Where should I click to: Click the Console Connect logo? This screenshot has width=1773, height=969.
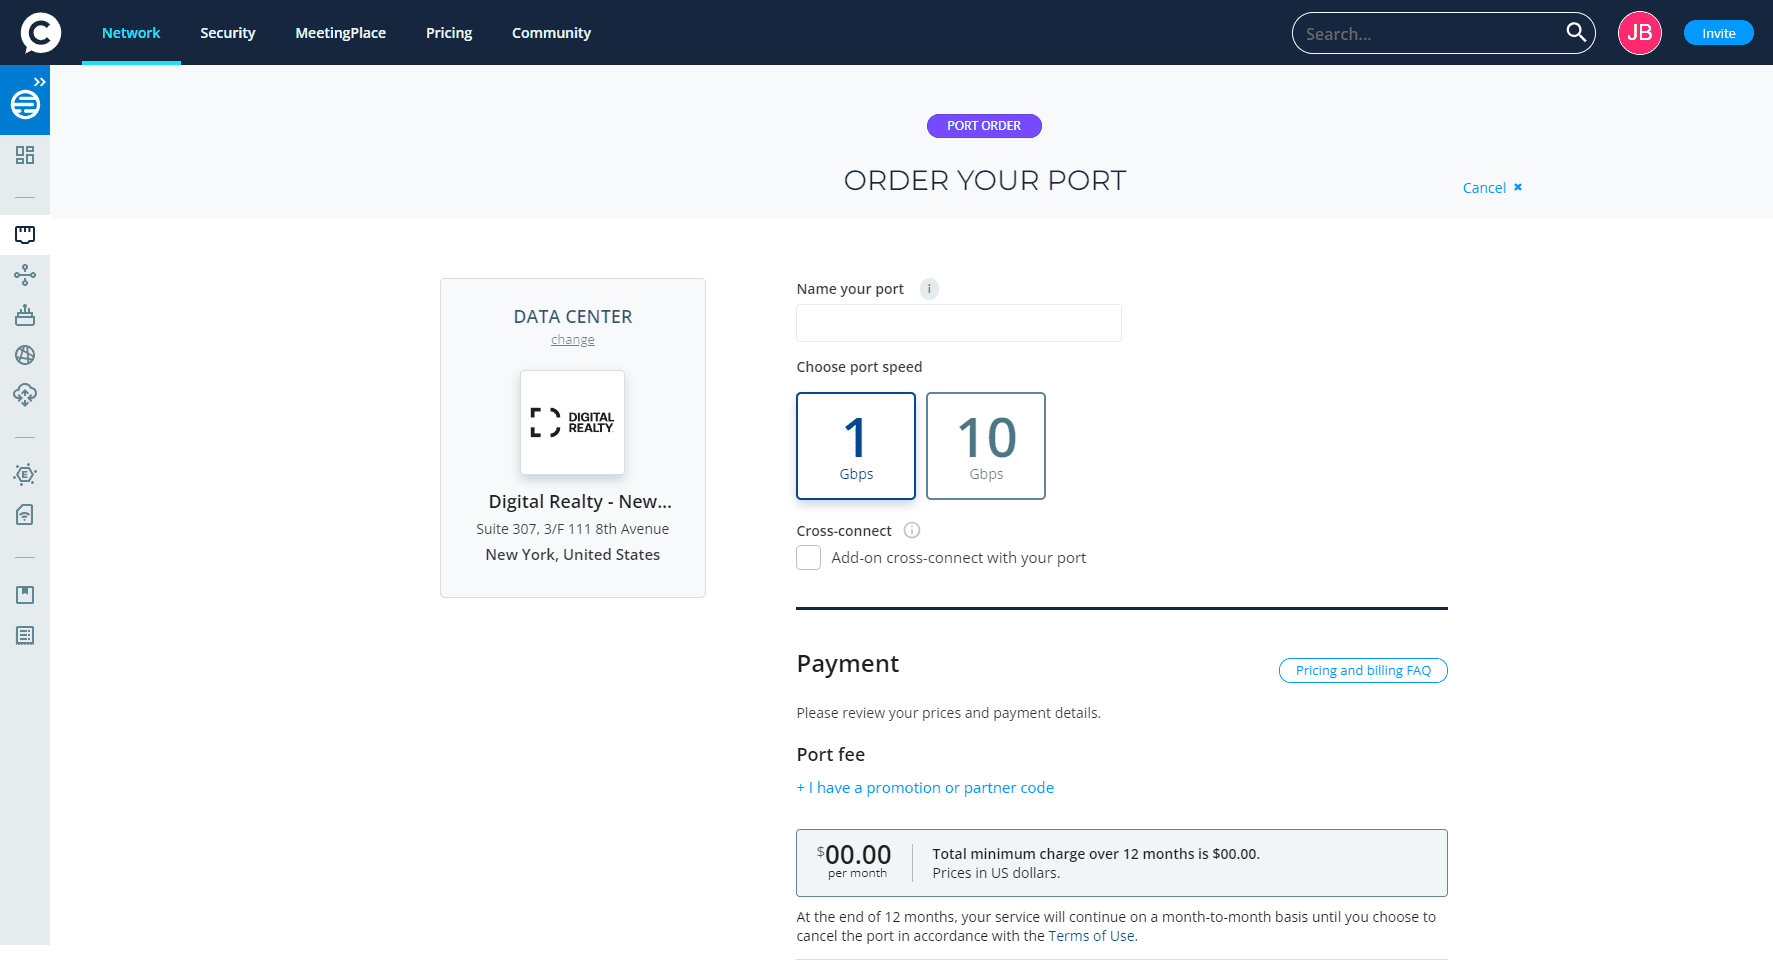click(x=40, y=33)
